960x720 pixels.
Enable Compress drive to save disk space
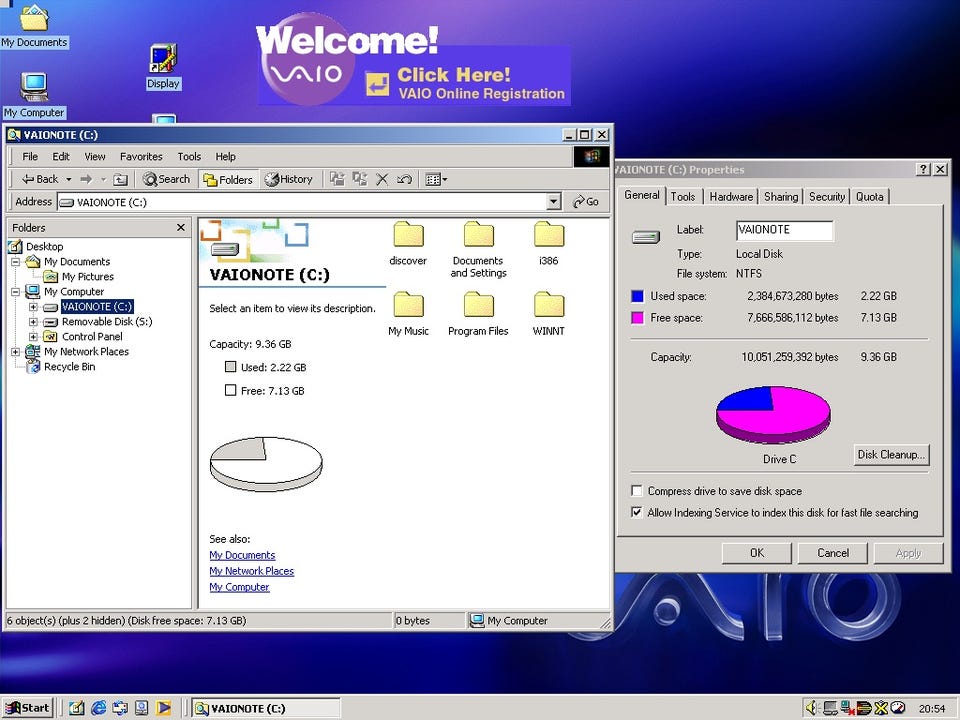637,491
